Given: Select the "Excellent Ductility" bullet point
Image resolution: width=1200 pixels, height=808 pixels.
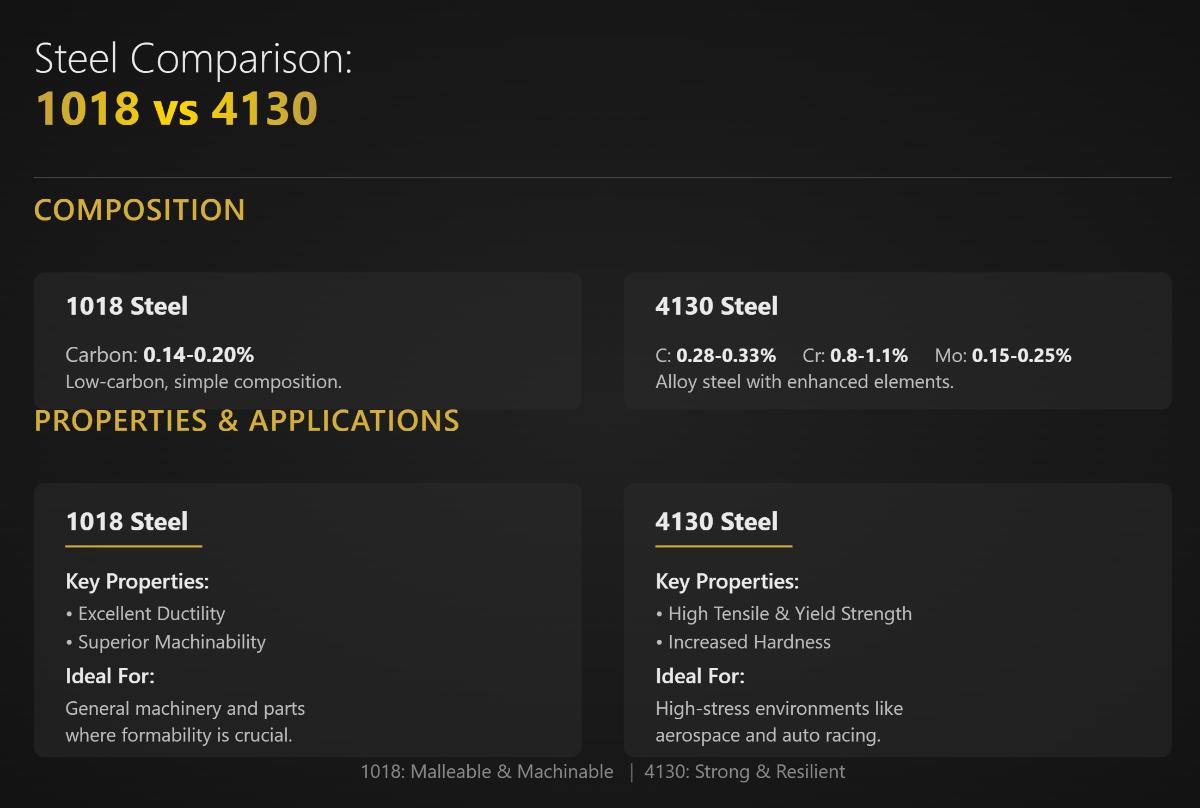Looking at the screenshot, I should 146,614.
